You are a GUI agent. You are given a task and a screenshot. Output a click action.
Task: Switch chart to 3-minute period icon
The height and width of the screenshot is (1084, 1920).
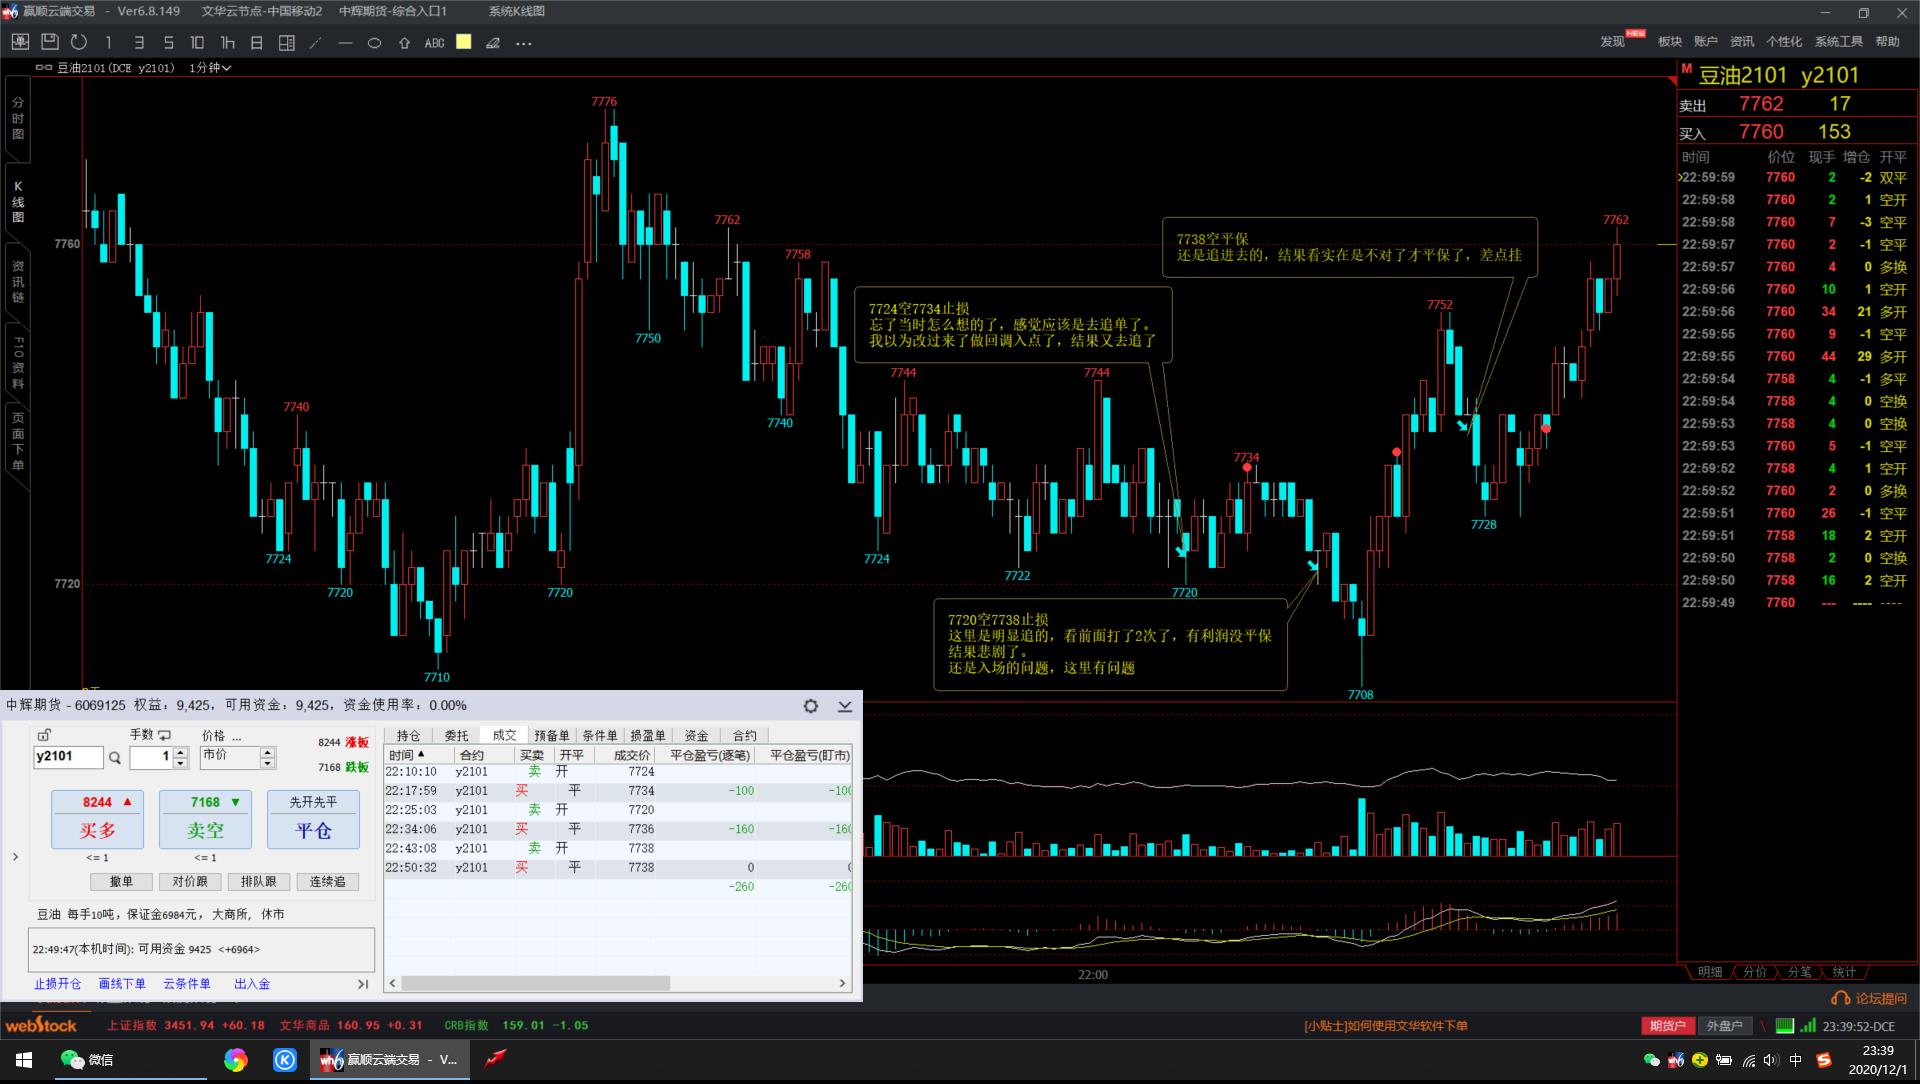(139, 42)
